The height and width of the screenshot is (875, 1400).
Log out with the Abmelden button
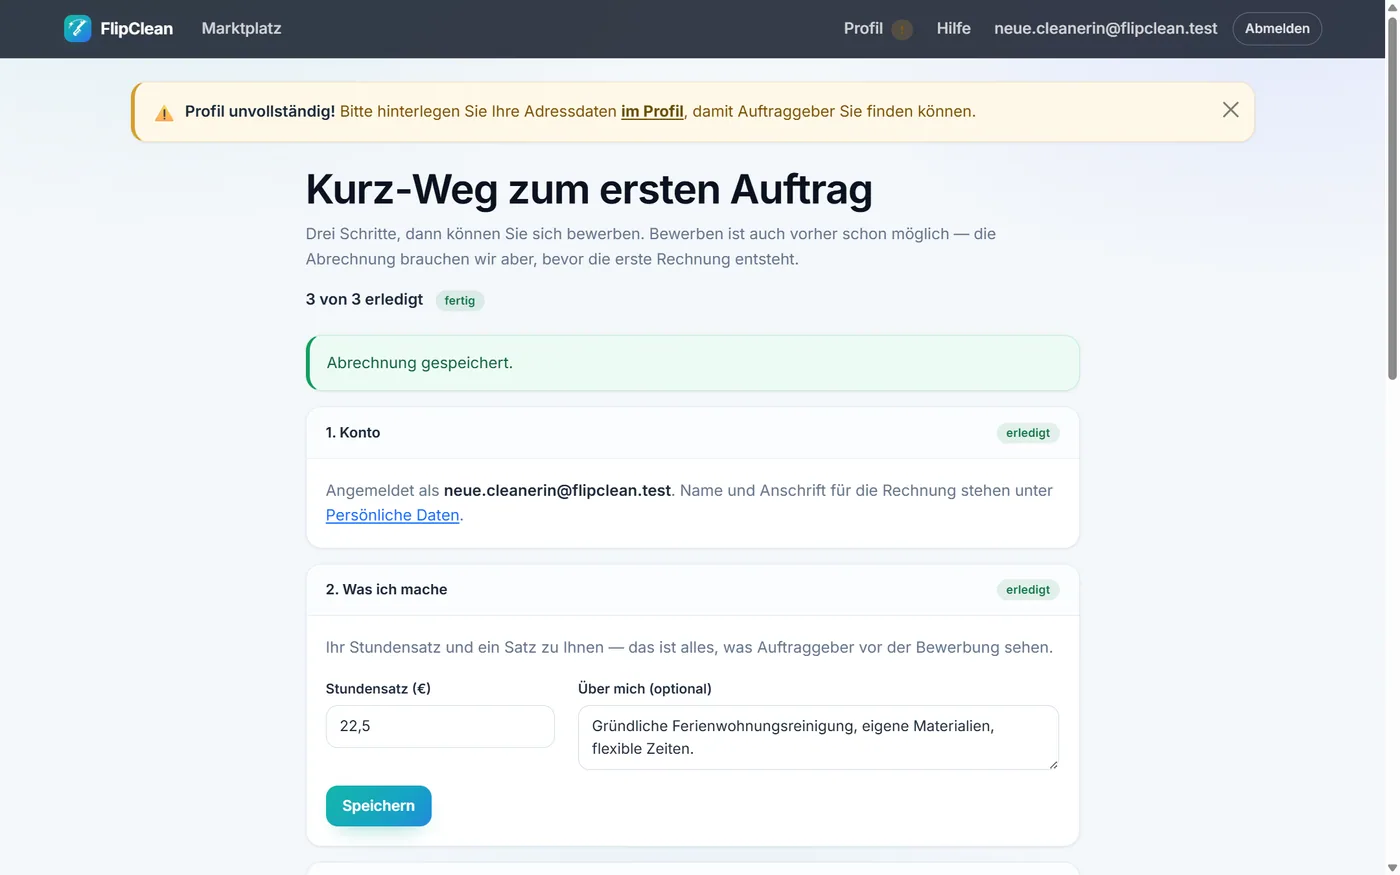1277,29
